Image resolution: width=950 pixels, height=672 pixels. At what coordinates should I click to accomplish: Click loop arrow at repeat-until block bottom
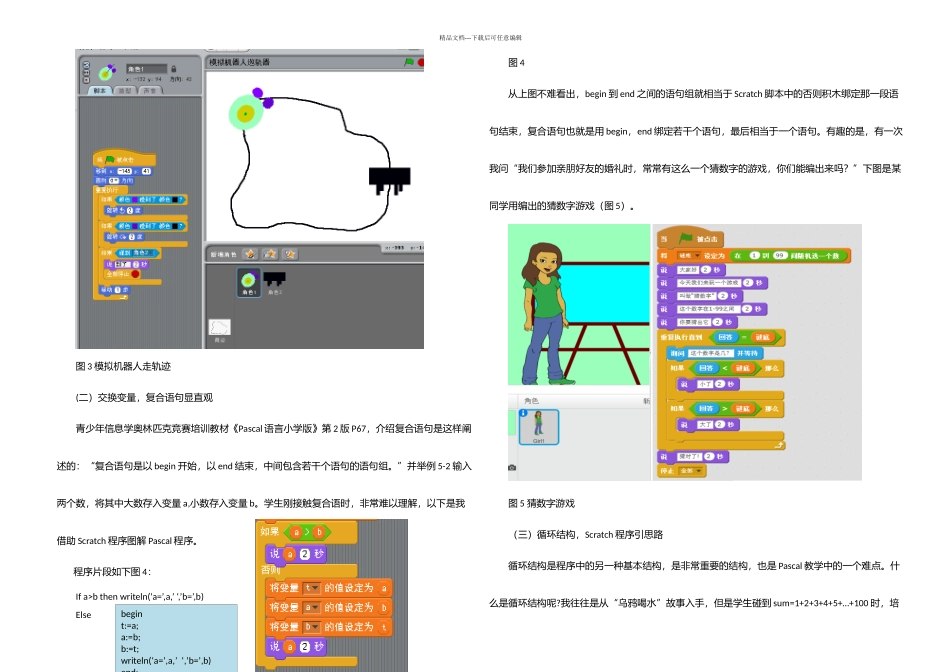coord(779,445)
